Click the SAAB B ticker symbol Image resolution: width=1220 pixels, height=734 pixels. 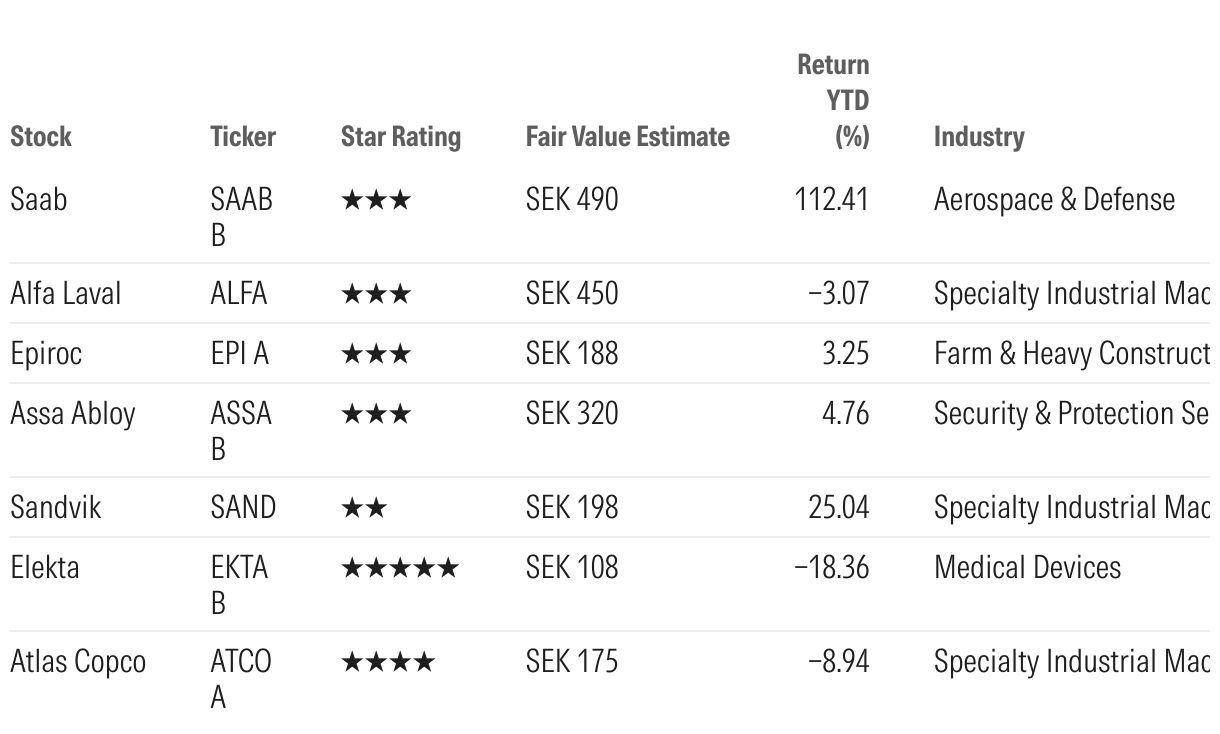tap(241, 217)
